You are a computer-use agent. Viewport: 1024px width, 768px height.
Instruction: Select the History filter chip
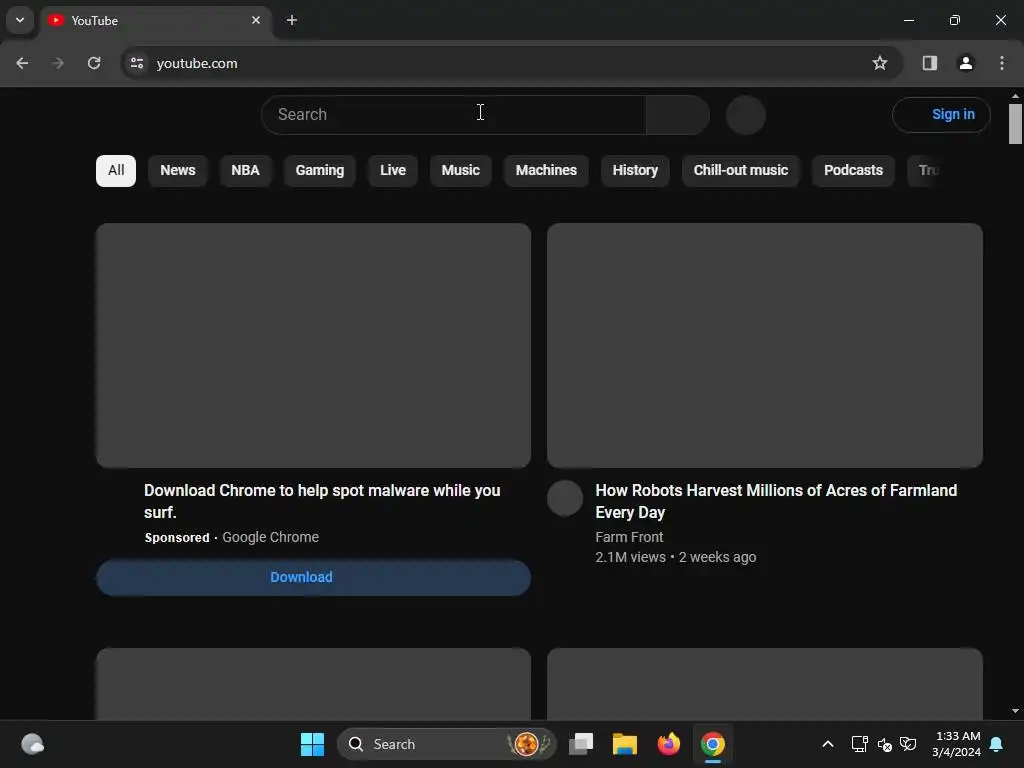pyautogui.click(x=635, y=170)
